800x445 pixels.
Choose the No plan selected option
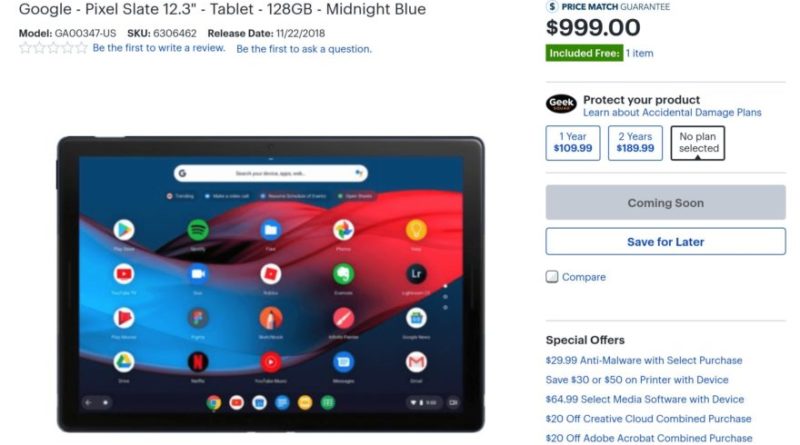[697, 143]
